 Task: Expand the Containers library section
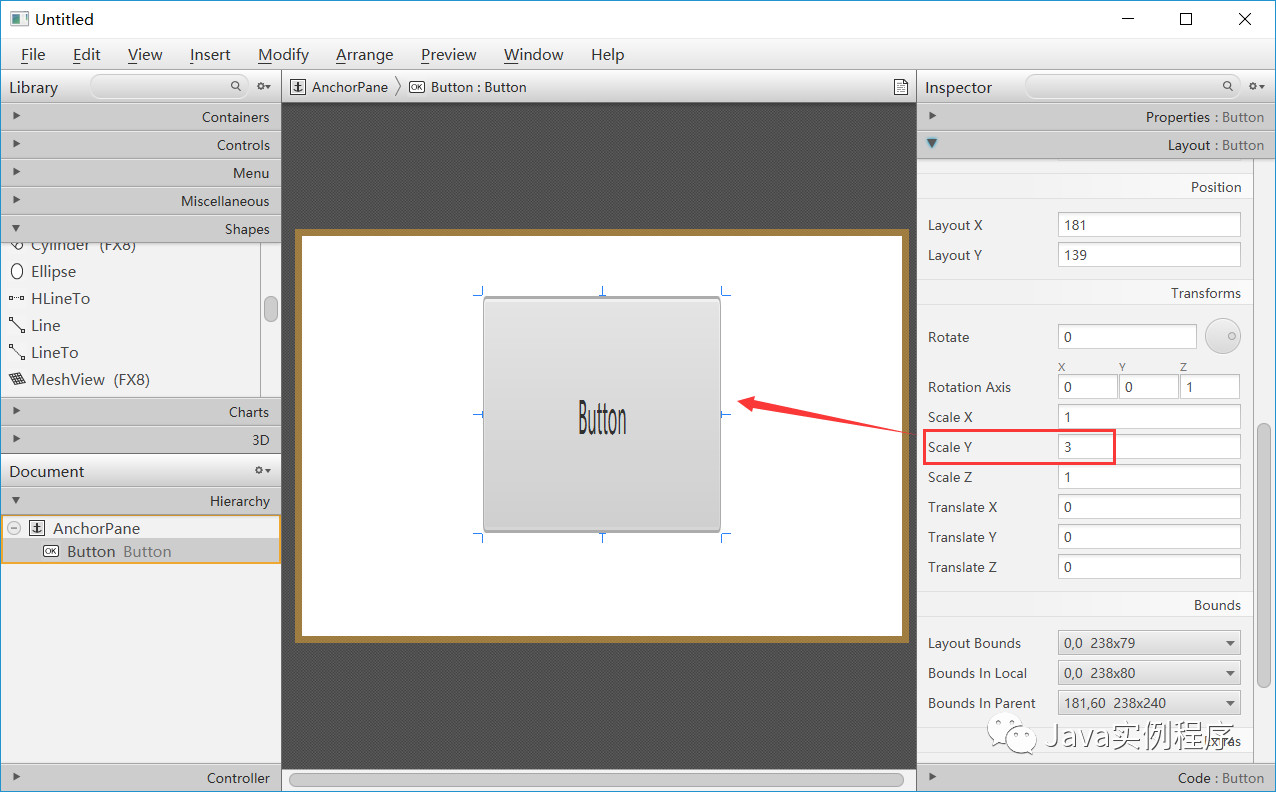tap(16, 117)
